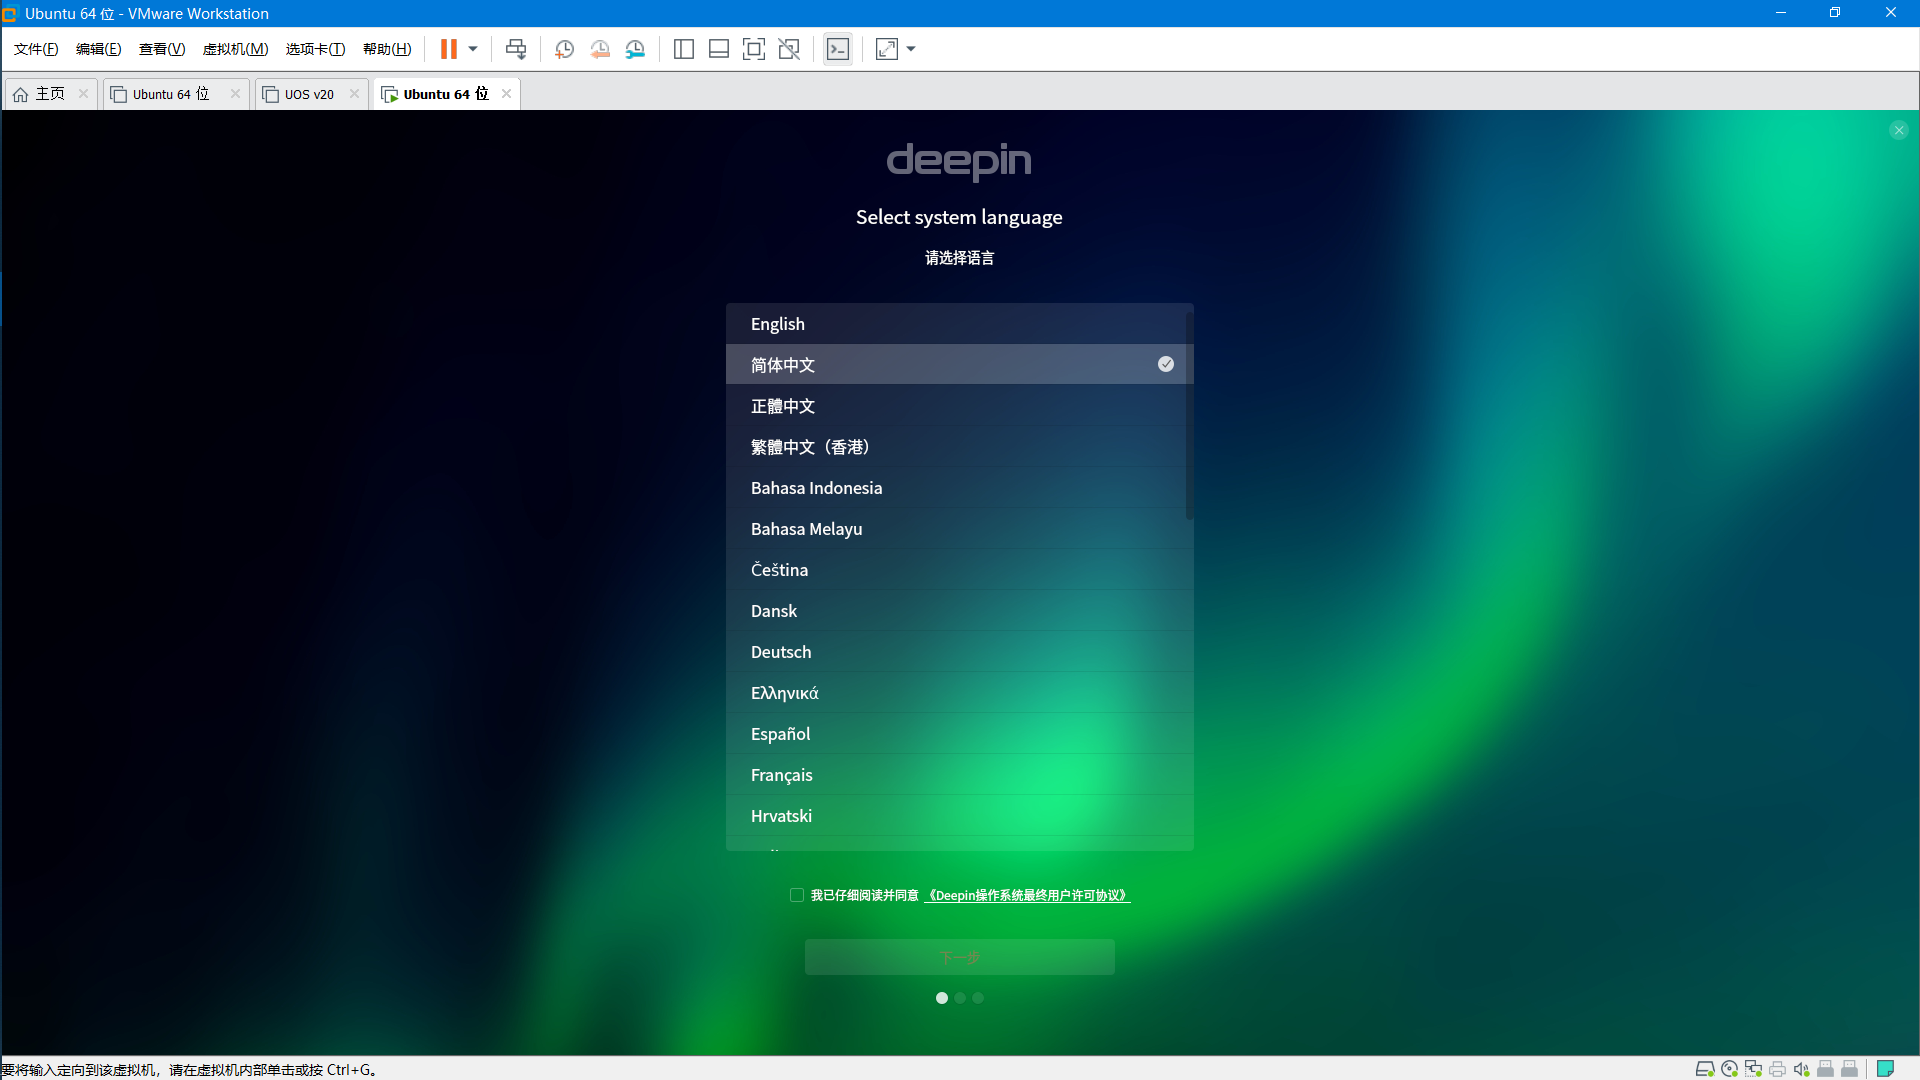Close the installer with top-right X
The image size is (1920, 1080).
(x=1898, y=130)
